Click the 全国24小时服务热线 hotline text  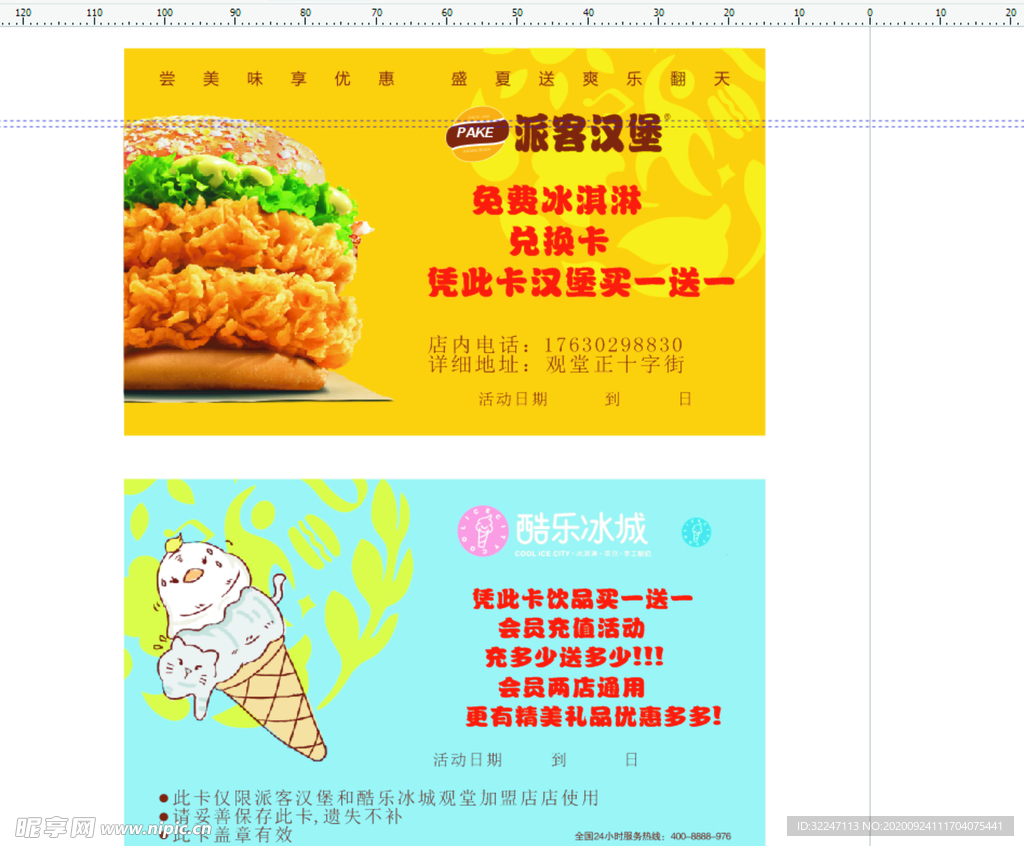(652, 836)
